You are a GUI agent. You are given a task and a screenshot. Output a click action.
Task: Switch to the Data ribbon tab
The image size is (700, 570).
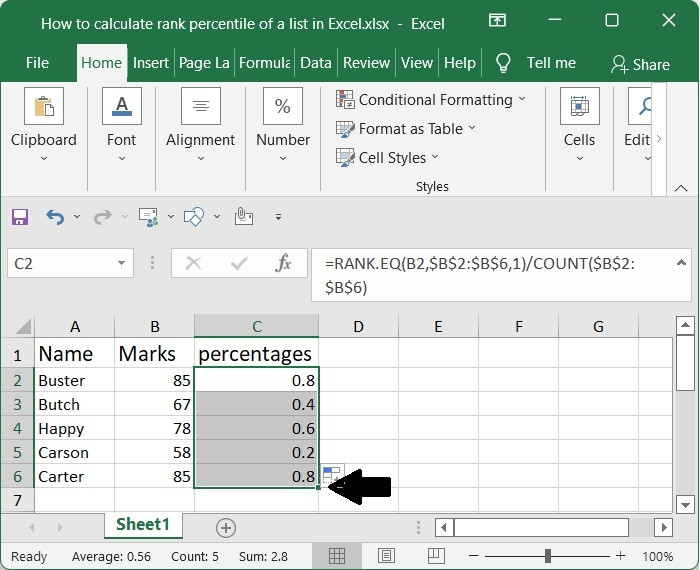(x=315, y=63)
